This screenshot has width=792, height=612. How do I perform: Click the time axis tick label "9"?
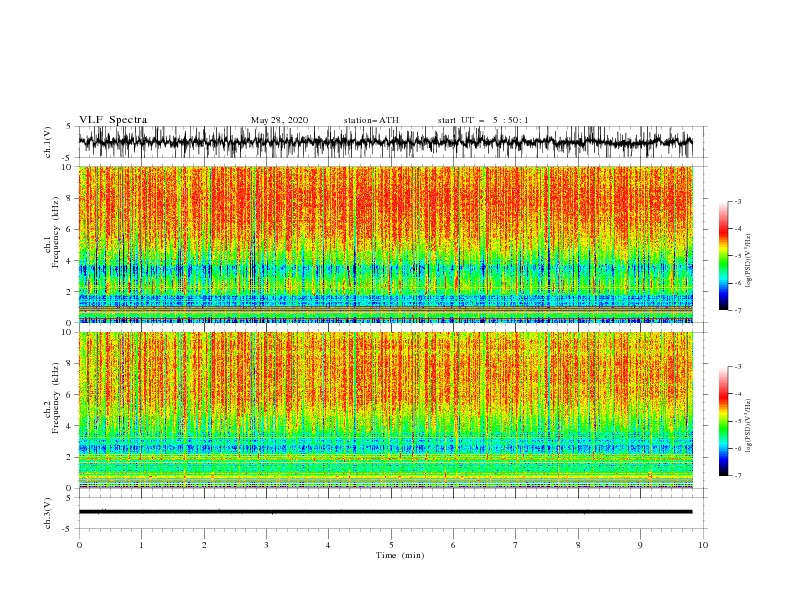(x=640, y=545)
